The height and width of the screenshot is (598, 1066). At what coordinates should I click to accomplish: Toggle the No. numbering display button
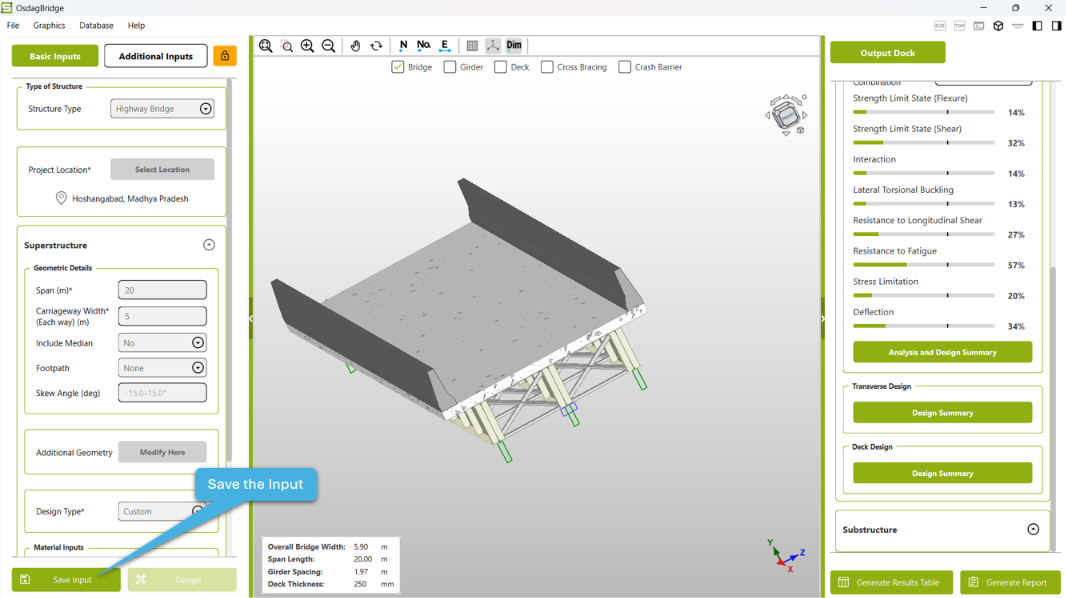click(424, 46)
